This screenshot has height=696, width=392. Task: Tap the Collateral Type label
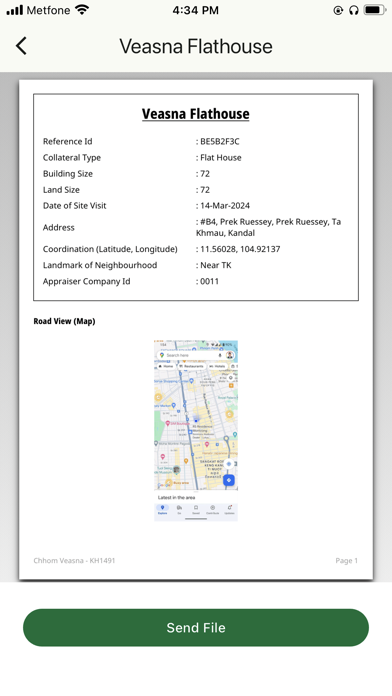tap(72, 158)
